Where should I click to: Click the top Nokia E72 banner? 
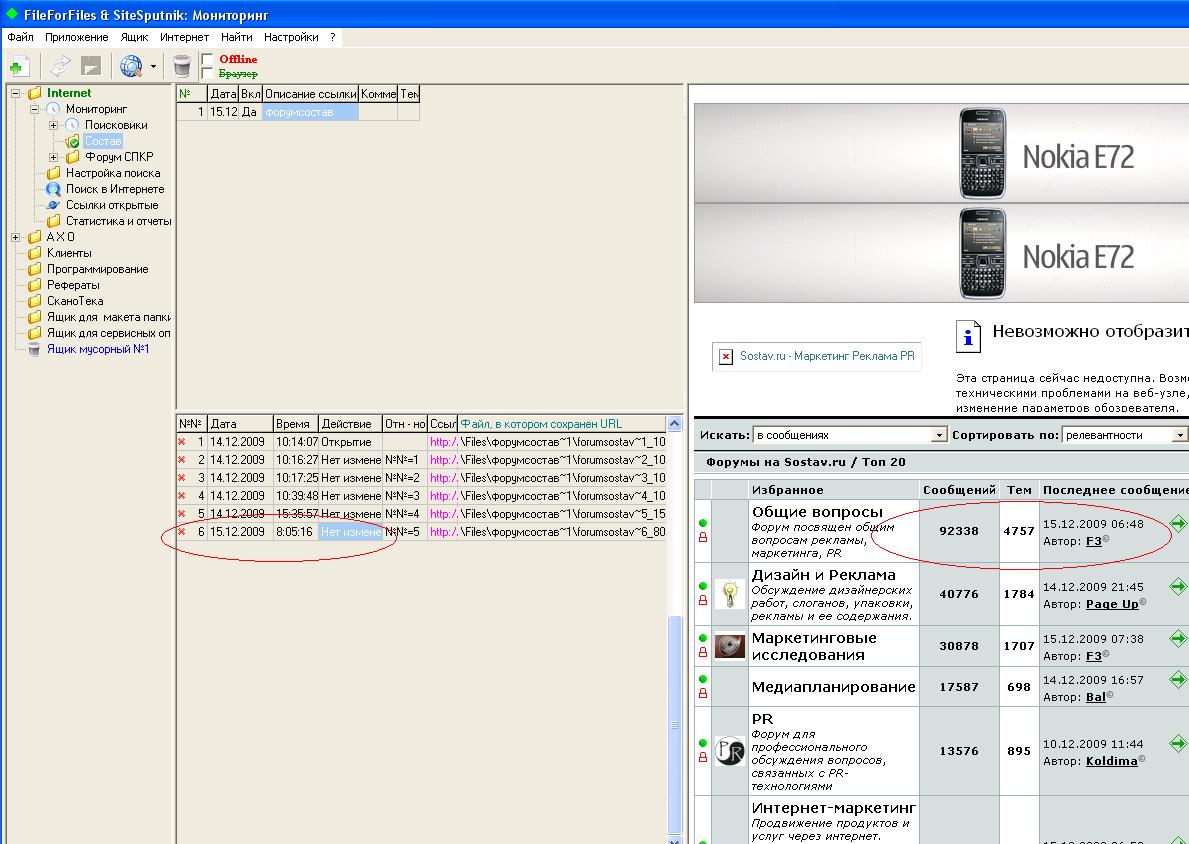point(941,153)
